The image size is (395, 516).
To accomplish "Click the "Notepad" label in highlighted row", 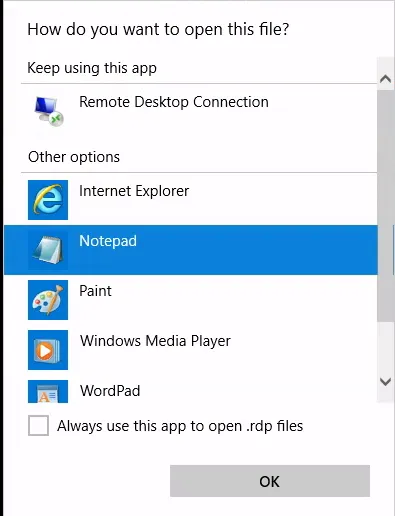I will (x=108, y=241).
